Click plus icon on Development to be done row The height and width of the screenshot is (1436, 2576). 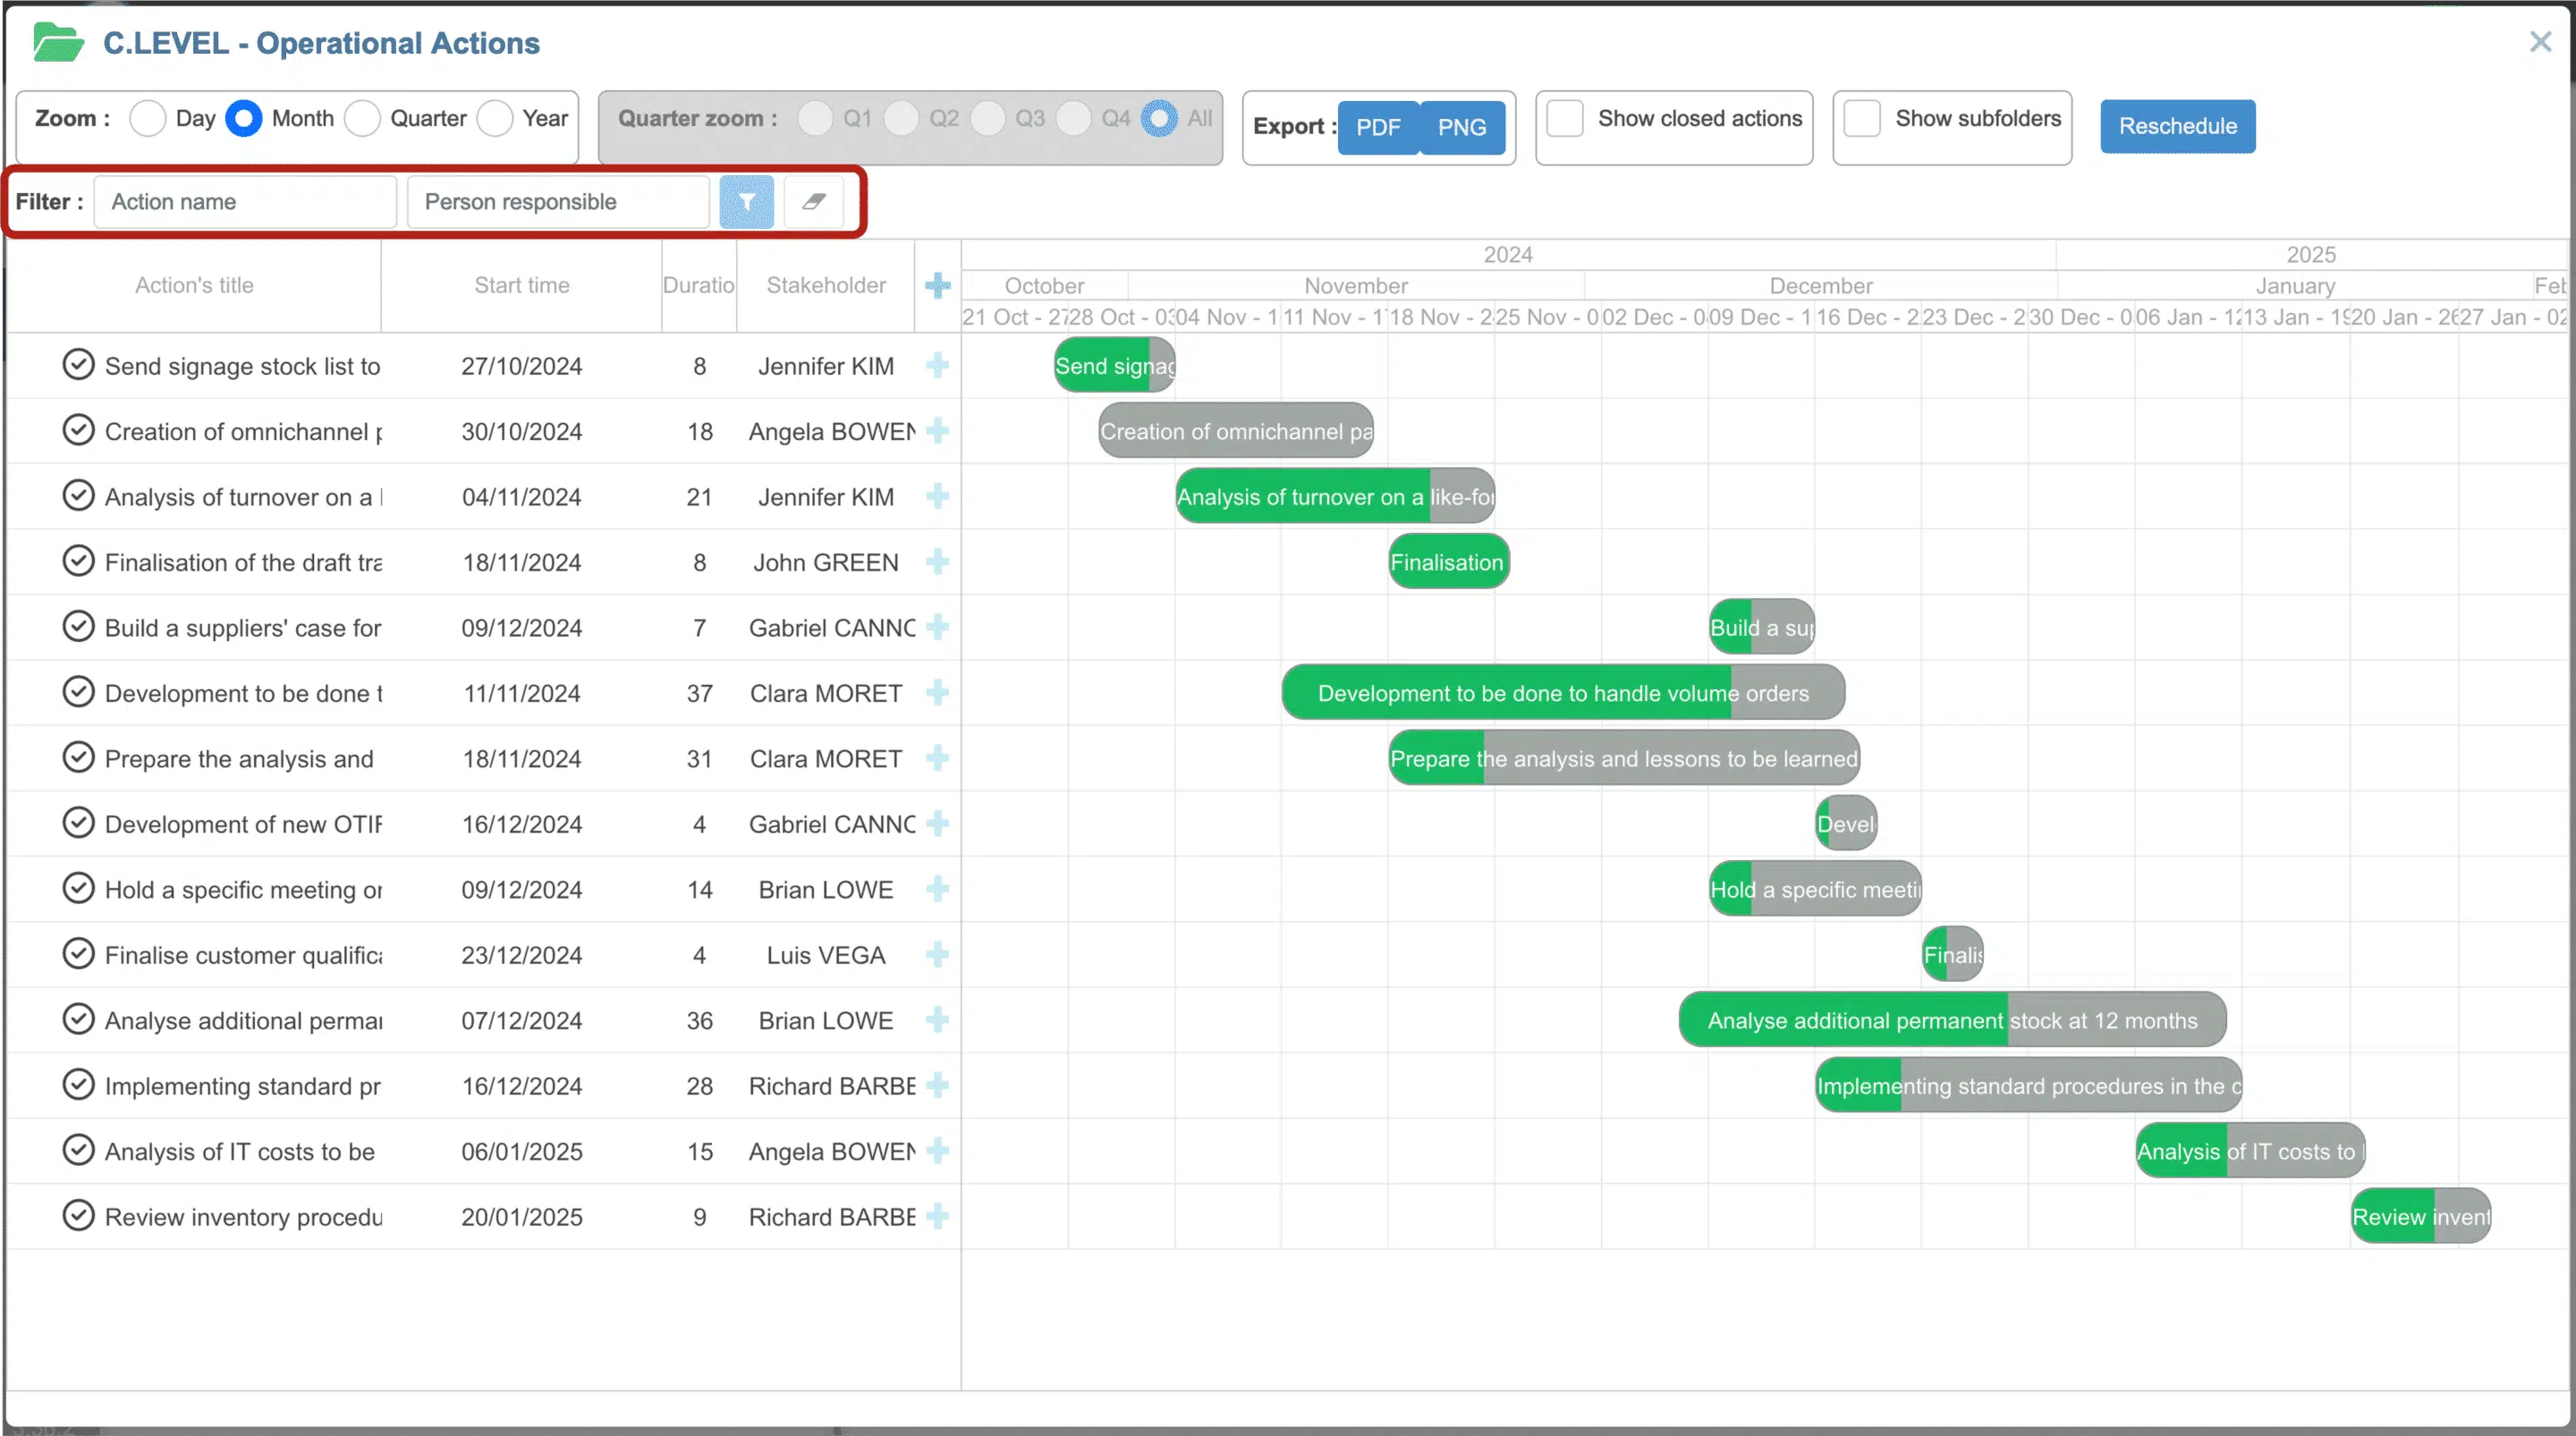[x=937, y=693]
